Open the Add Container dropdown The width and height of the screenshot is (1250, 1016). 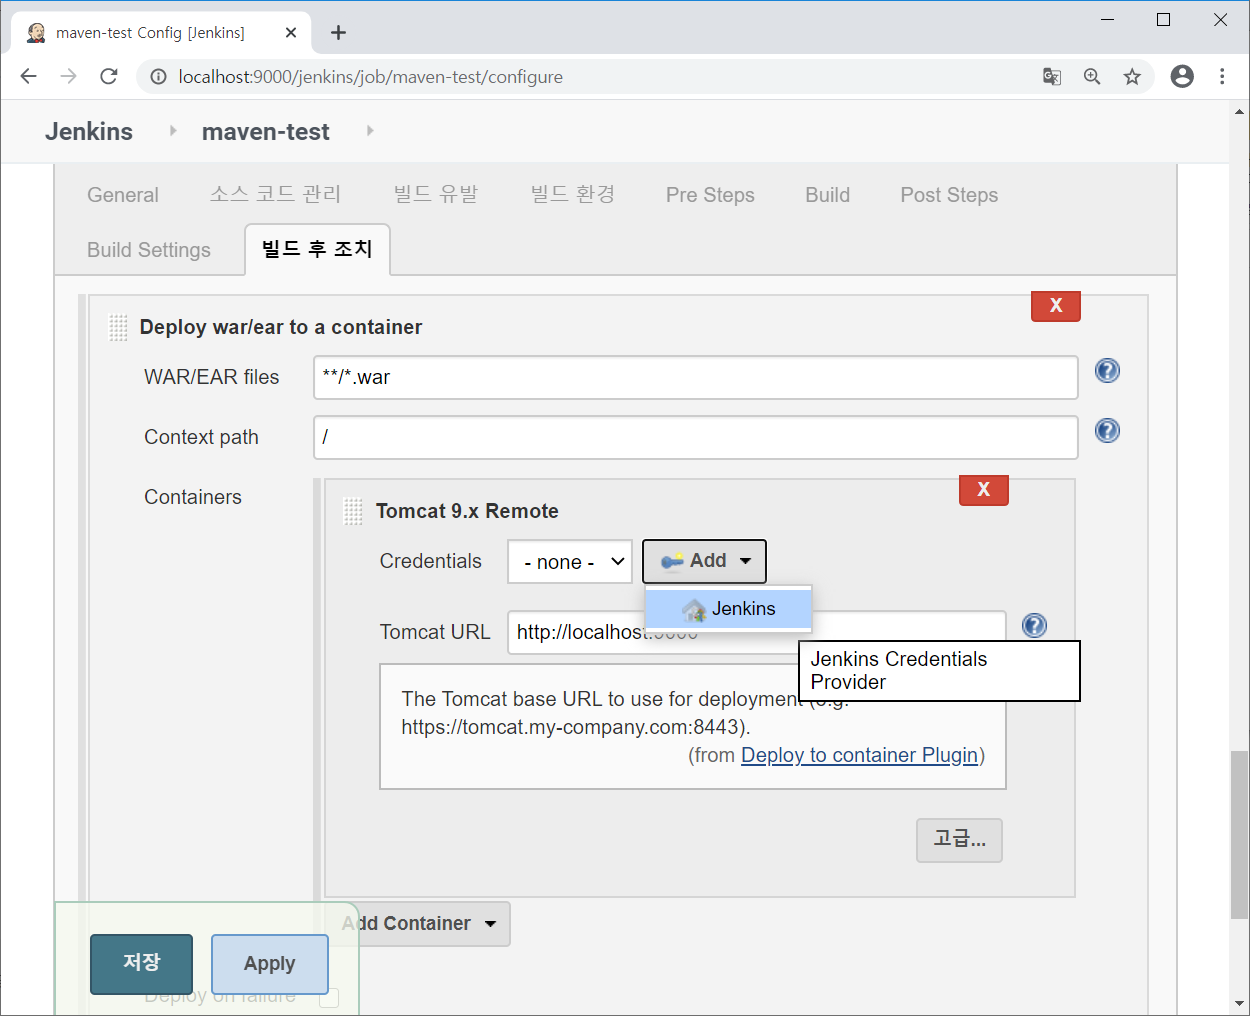[418, 924]
